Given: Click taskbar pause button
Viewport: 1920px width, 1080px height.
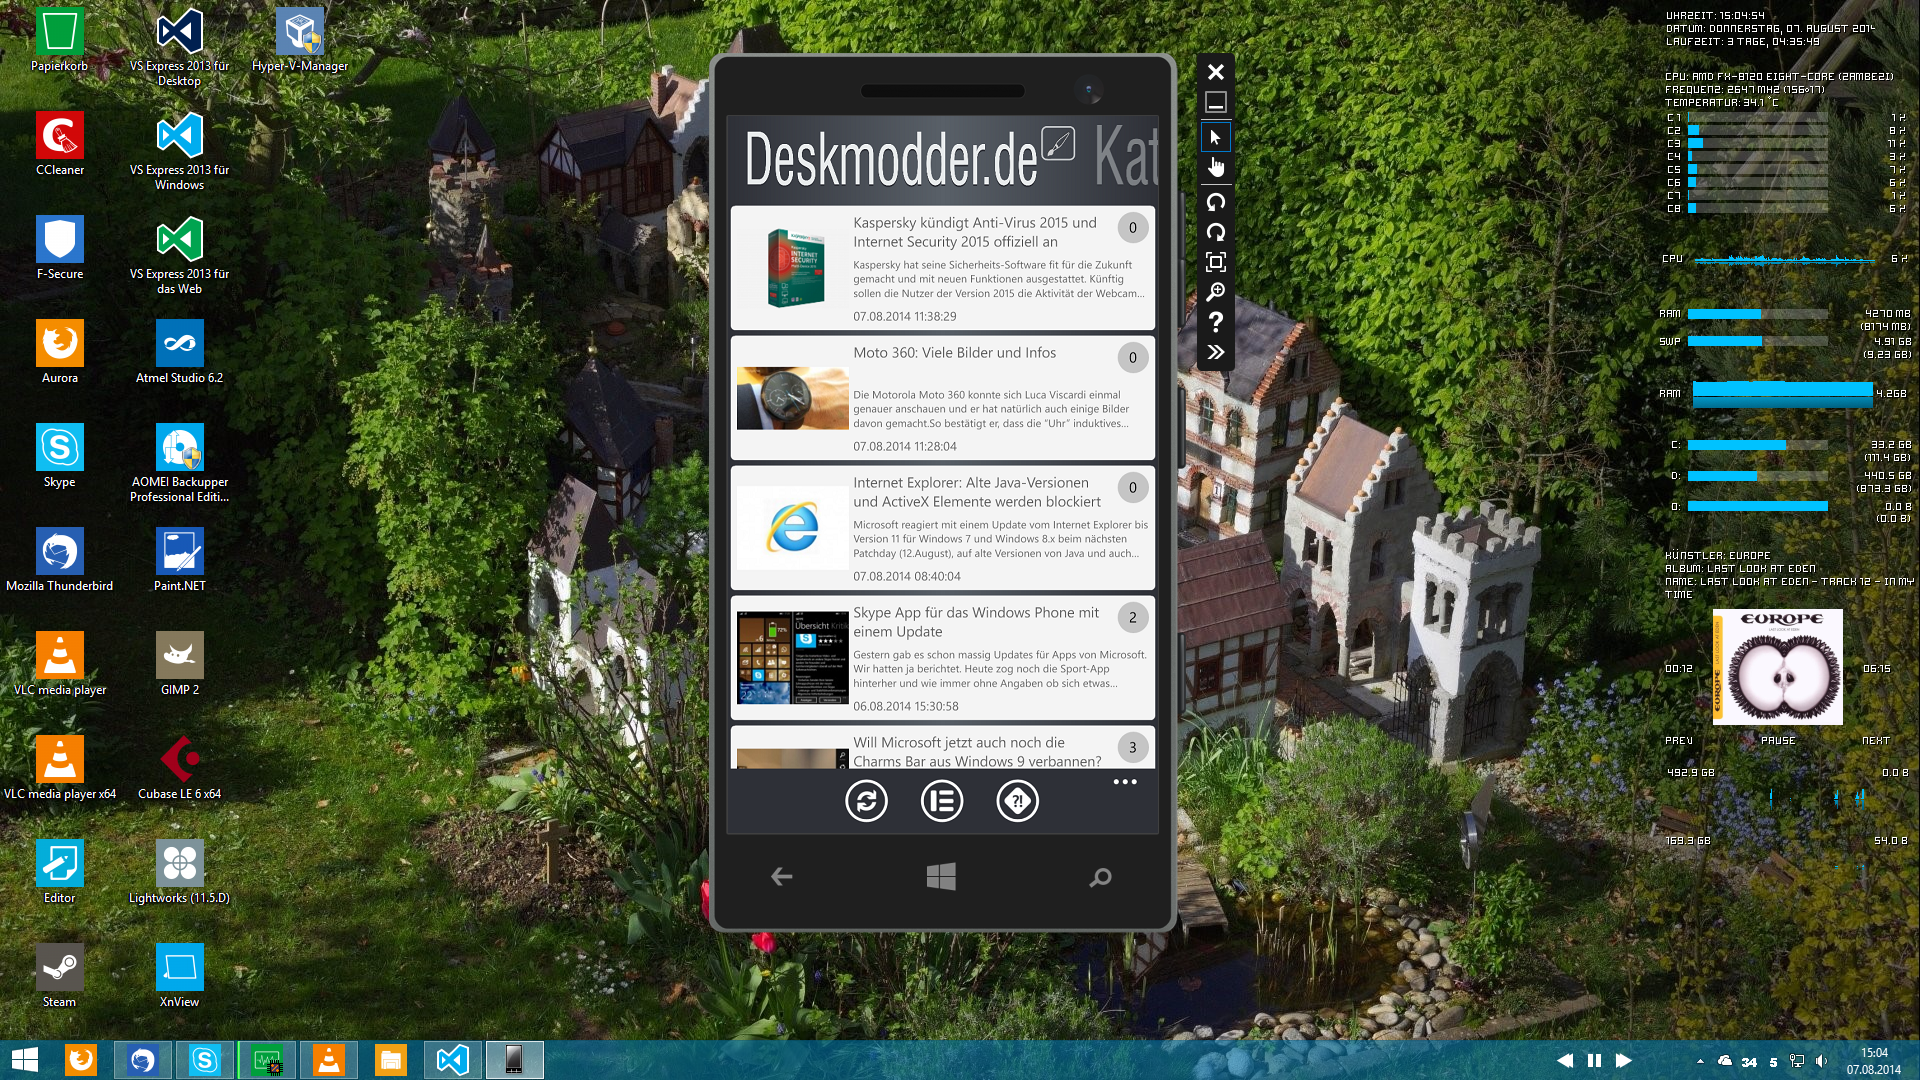Looking at the screenshot, I should pyautogui.click(x=1594, y=1060).
